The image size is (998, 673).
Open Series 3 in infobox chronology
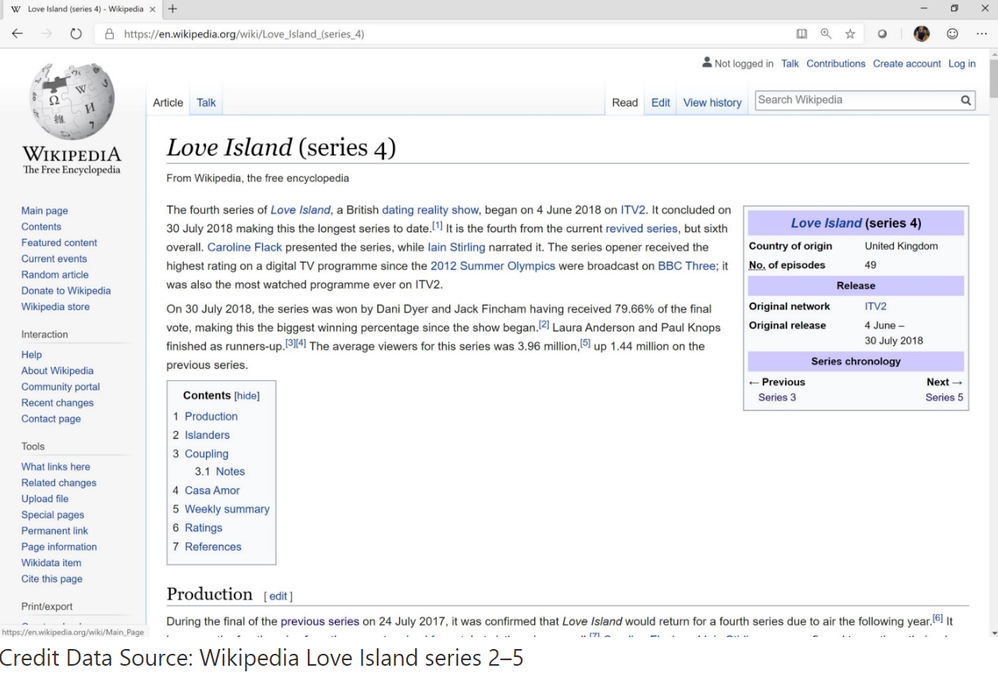777,397
